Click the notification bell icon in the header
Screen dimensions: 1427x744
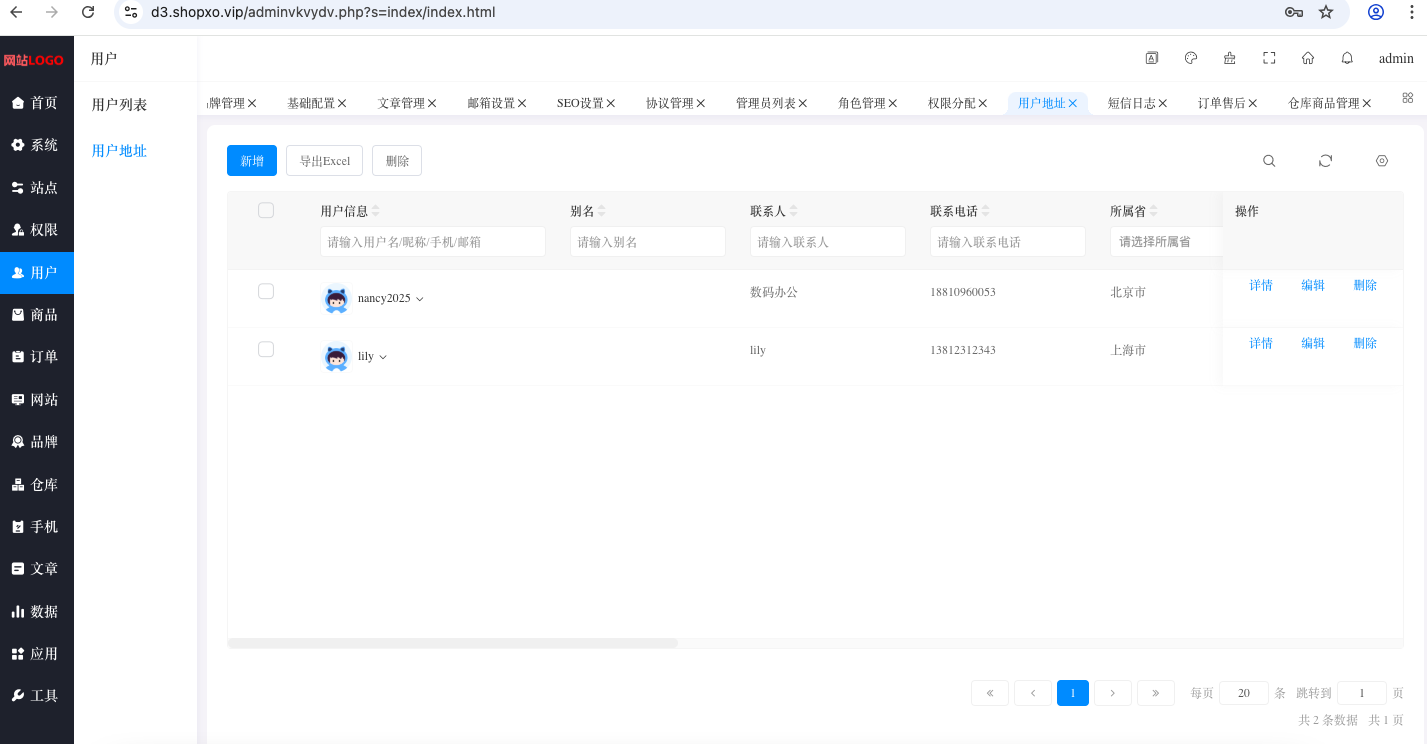coord(1347,58)
